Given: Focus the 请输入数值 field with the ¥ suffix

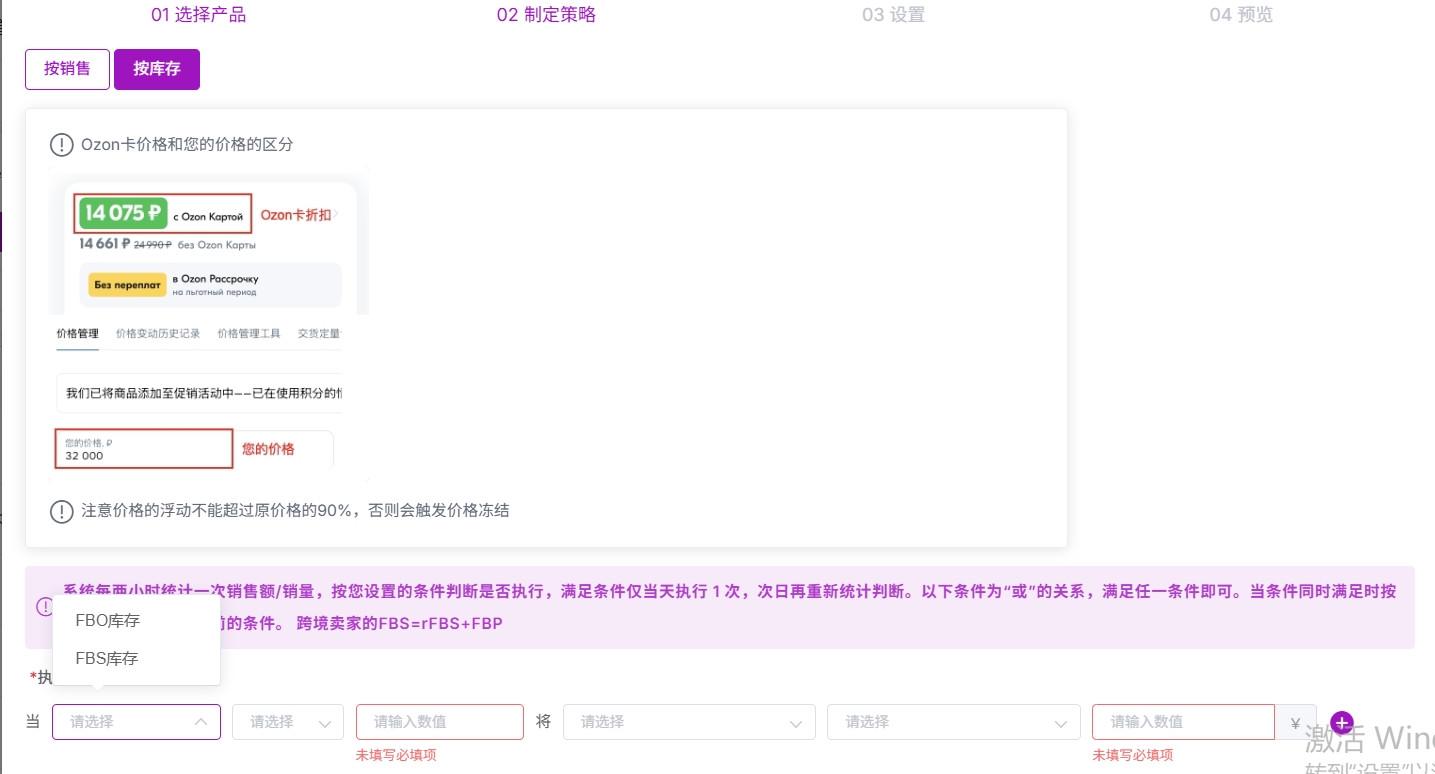Looking at the screenshot, I should (x=1183, y=722).
